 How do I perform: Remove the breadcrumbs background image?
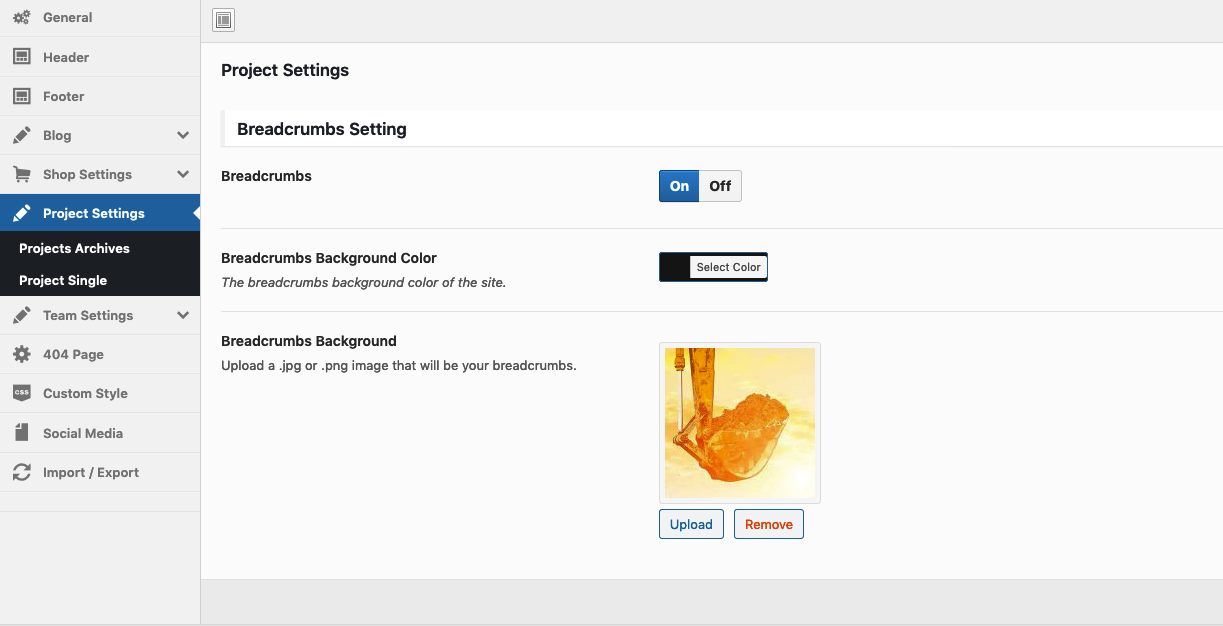pos(768,524)
